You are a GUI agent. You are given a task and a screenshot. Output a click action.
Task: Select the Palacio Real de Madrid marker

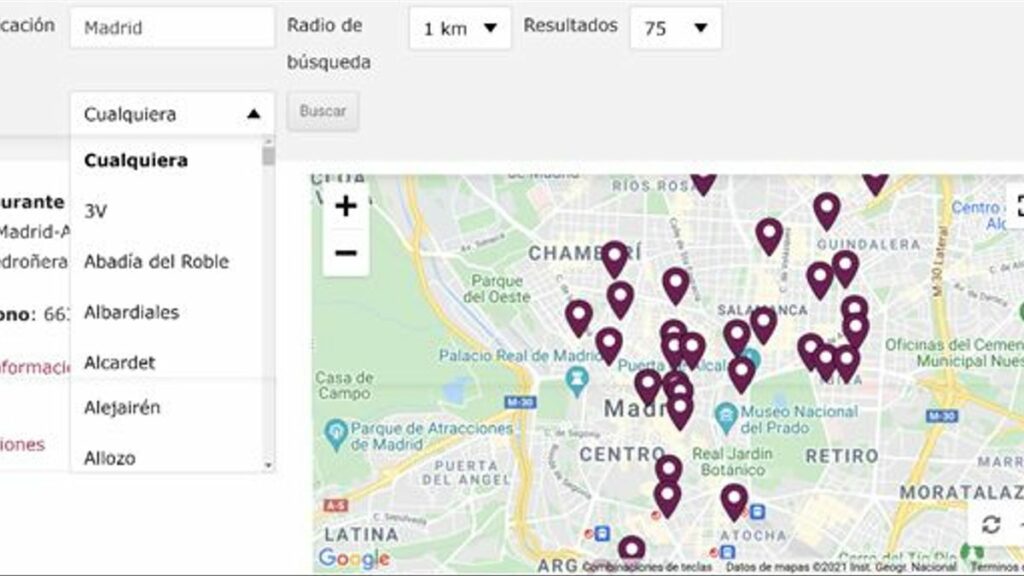tap(576, 381)
